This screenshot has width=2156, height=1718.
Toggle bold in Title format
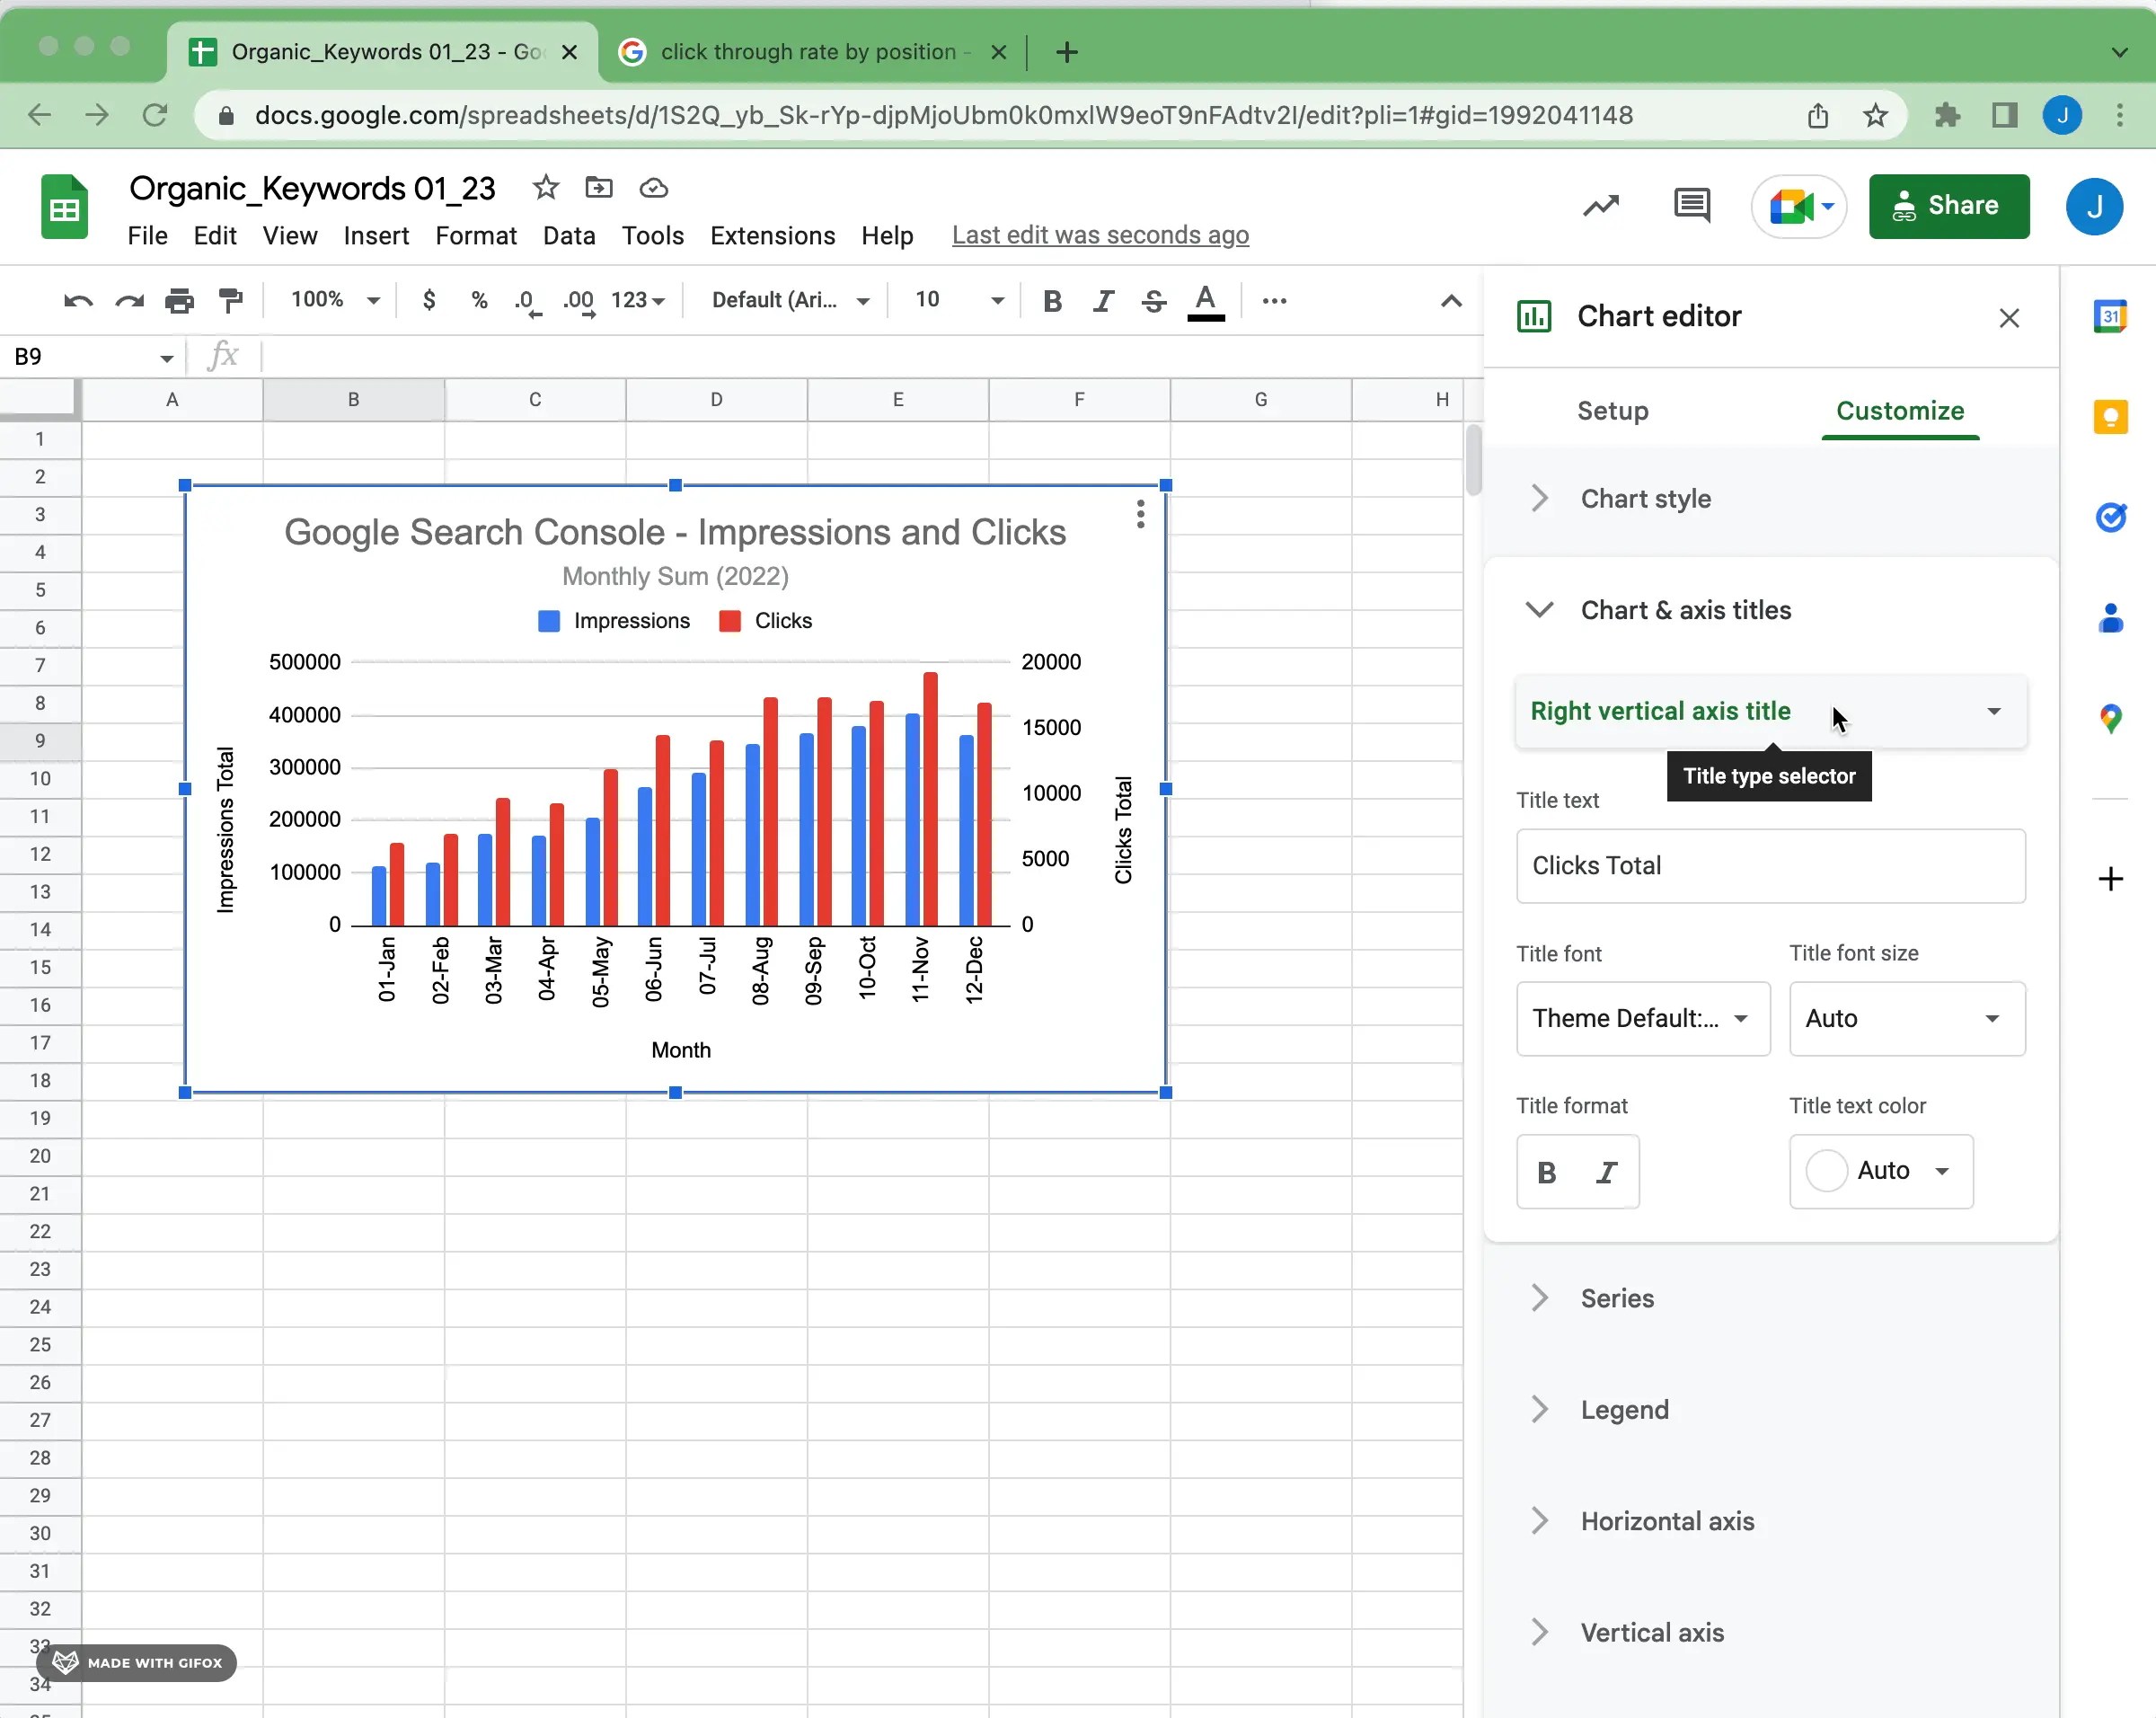click(x=1546, y=1172)
